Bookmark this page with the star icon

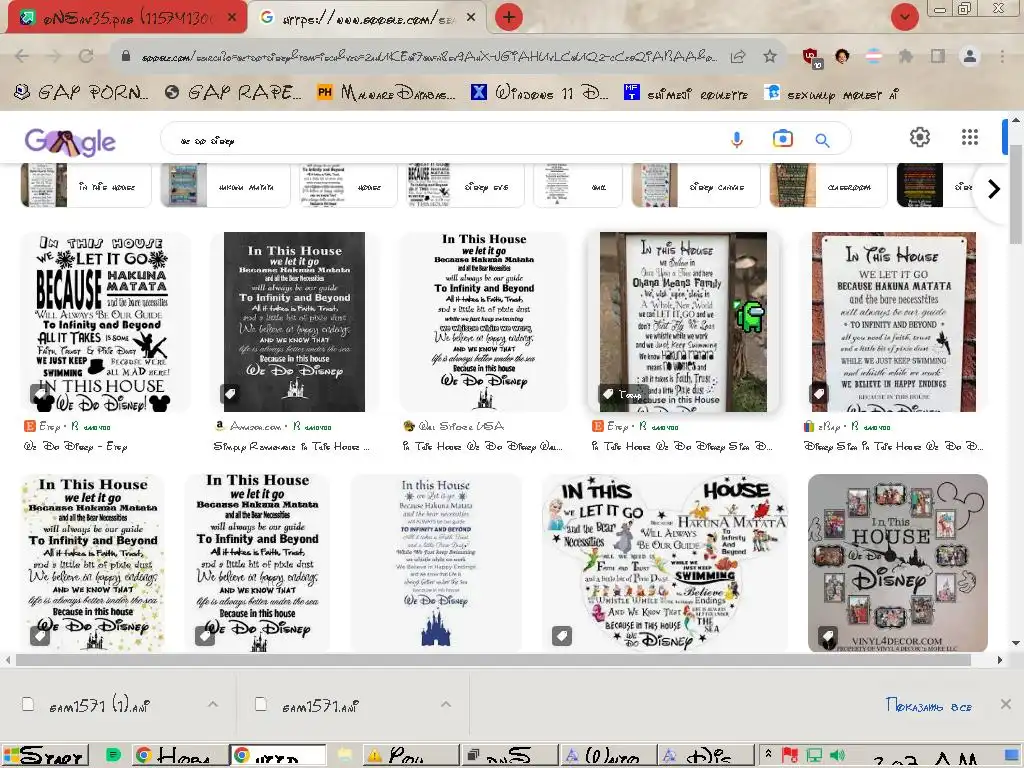[x=770, y=56]
